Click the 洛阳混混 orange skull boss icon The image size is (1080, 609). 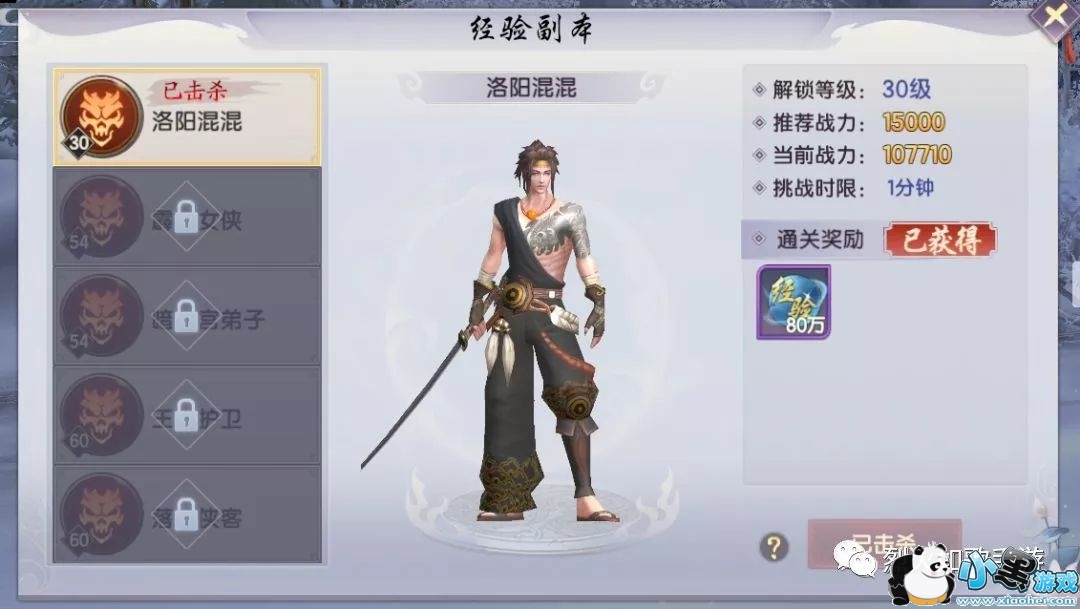101,116
